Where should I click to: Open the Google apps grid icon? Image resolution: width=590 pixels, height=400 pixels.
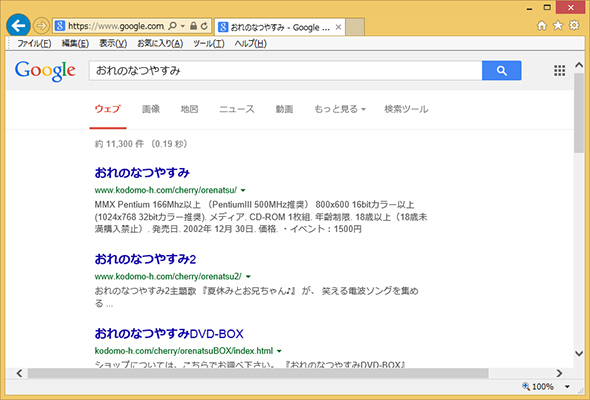click(x=560, y=70)
